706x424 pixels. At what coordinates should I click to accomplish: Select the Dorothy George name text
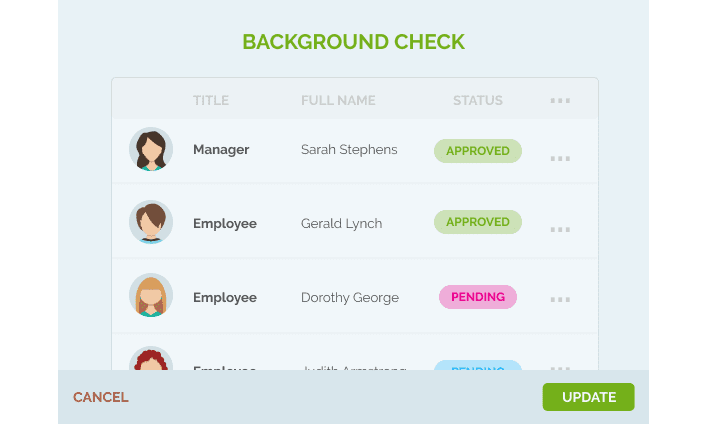click(x=350, y=298)
